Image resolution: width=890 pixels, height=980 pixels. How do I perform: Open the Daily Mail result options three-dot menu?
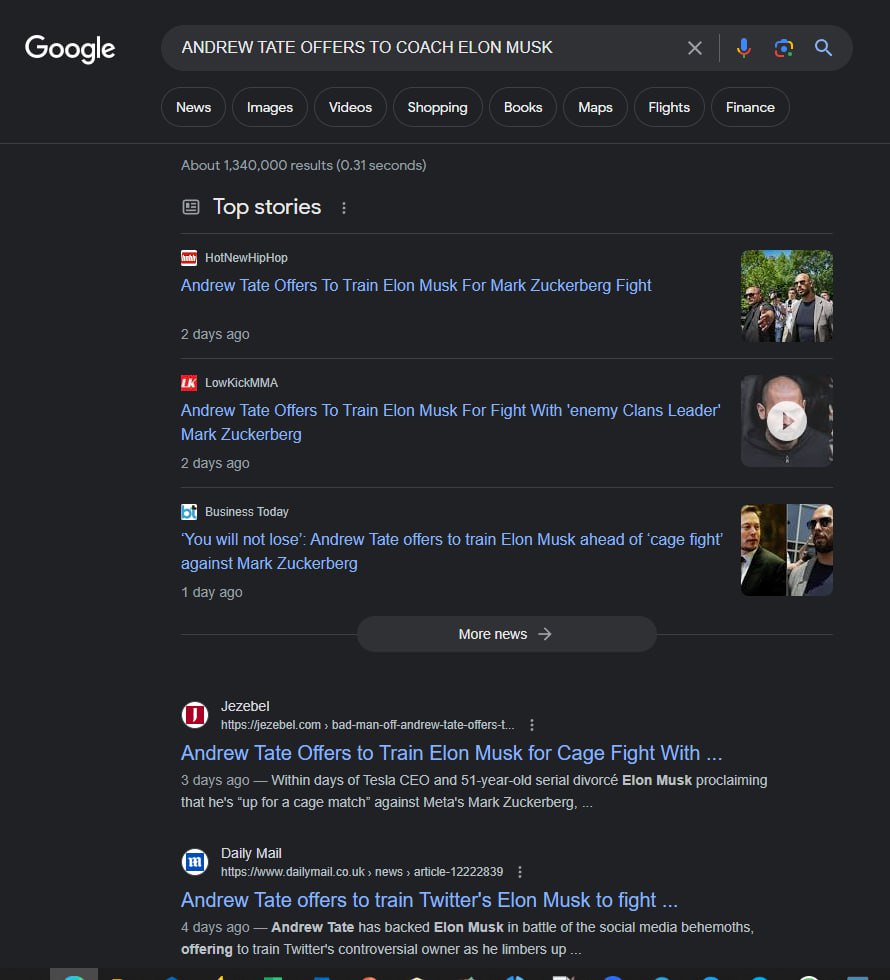(519, 872)
